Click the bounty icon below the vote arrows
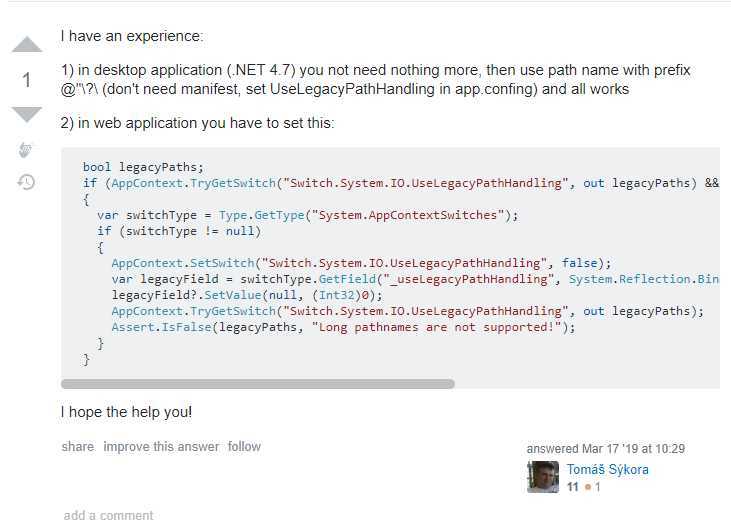 click(25, 150)
